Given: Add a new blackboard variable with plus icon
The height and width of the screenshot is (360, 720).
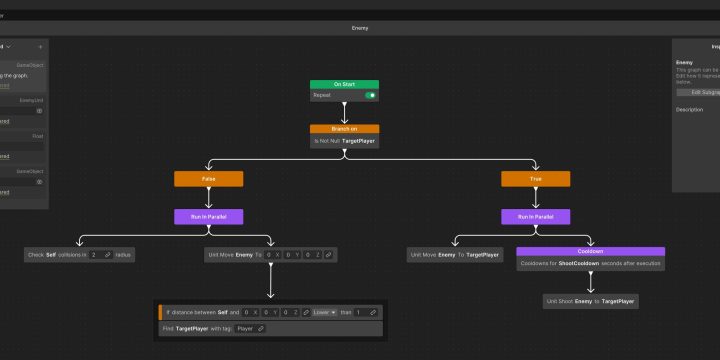Looking at the screenshot, I should [x=40, y=47].
